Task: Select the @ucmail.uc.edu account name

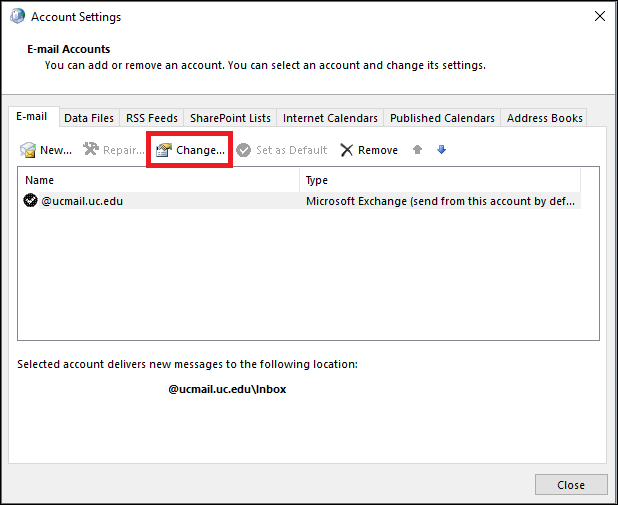Action: (82, 201)
